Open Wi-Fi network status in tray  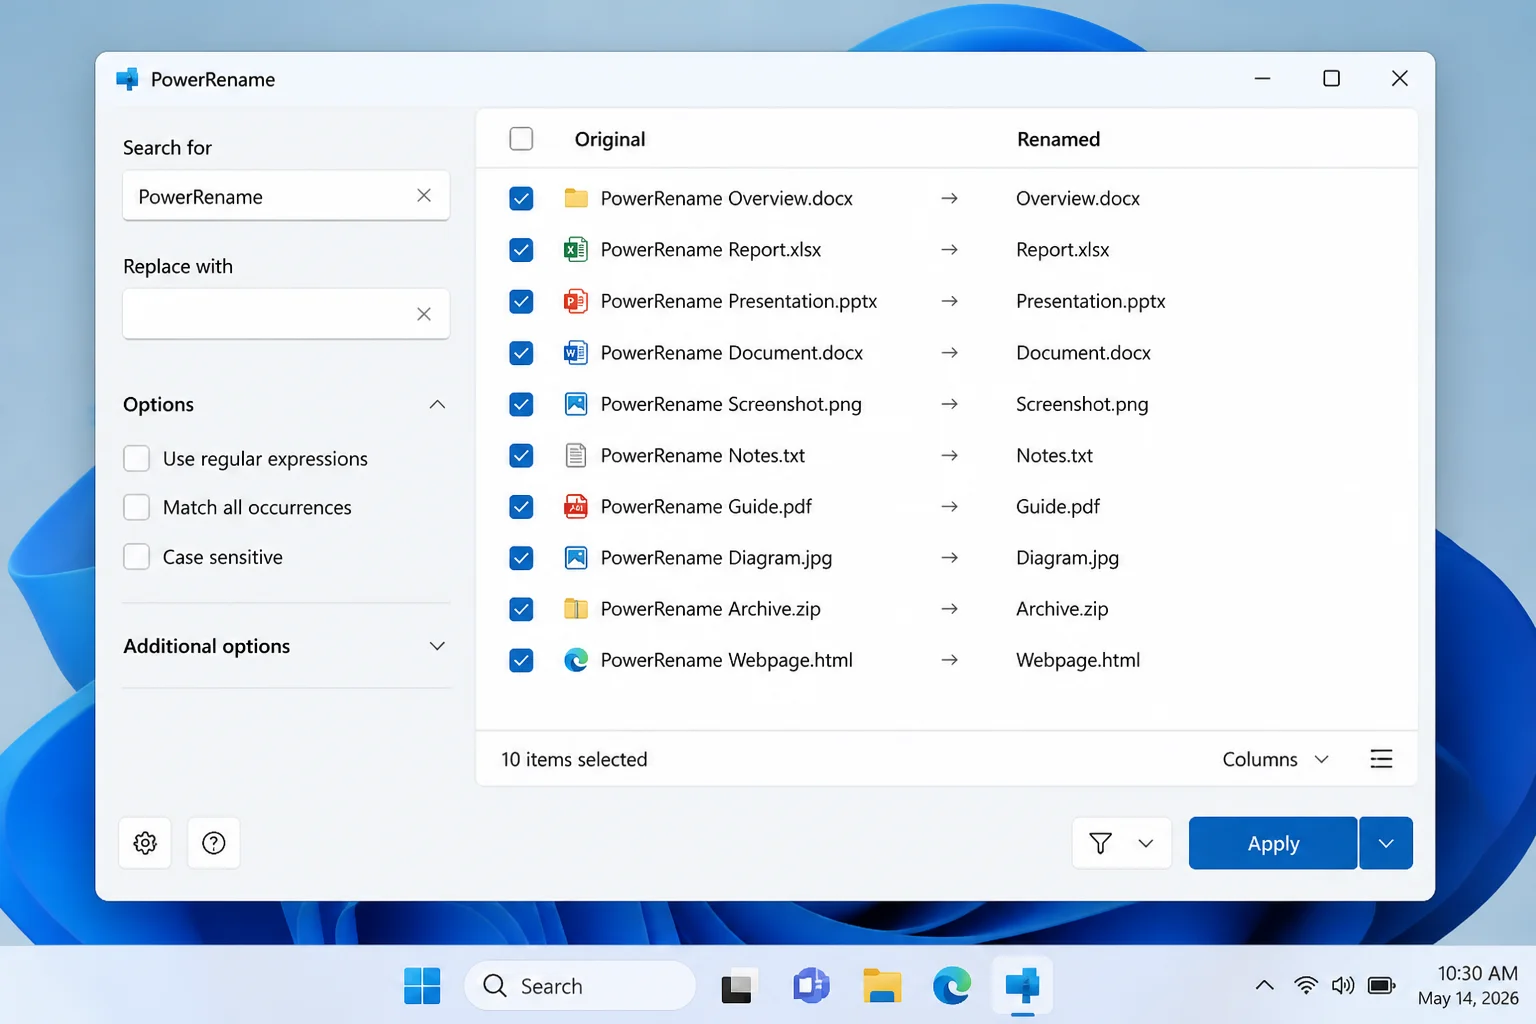[x=1305, y=985]
